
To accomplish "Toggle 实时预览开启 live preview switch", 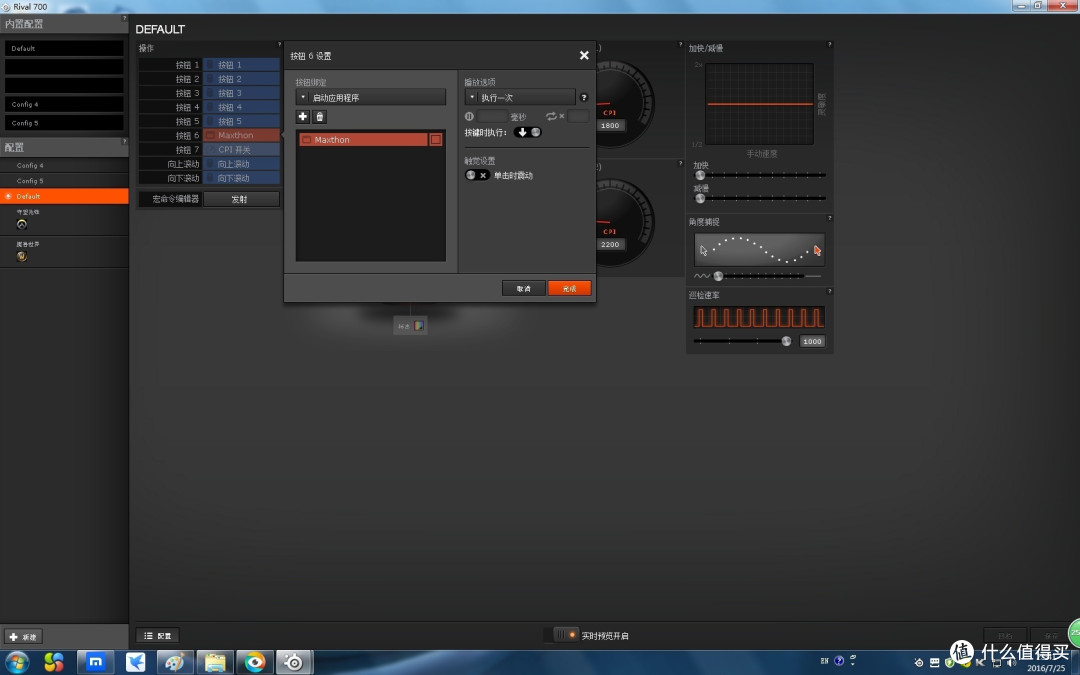I will coord(566,634).
